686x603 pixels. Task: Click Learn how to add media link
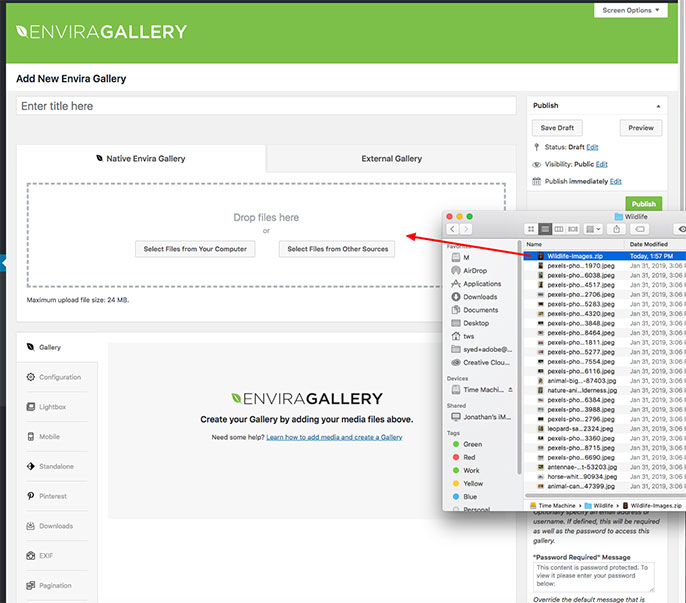tap(334, 437)
